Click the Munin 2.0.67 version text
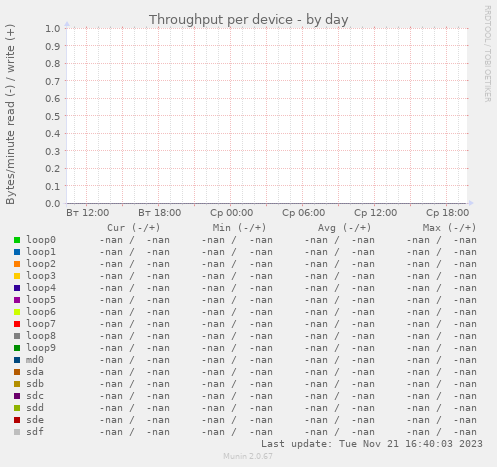Screen dimensions: 497x467 [248, 456]
